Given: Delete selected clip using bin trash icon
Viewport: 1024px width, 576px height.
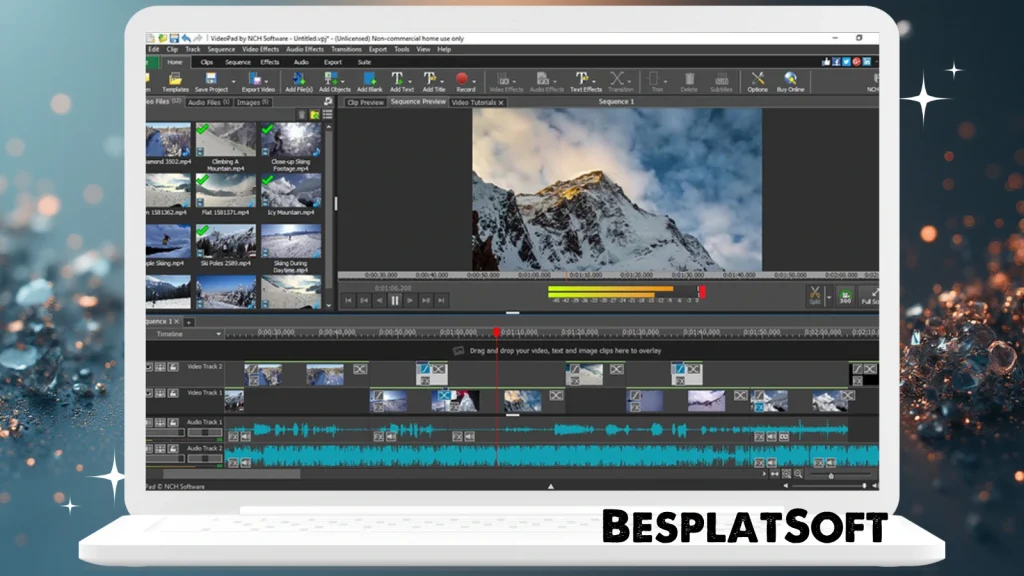Looking at the screenshot, I should 302,114.
